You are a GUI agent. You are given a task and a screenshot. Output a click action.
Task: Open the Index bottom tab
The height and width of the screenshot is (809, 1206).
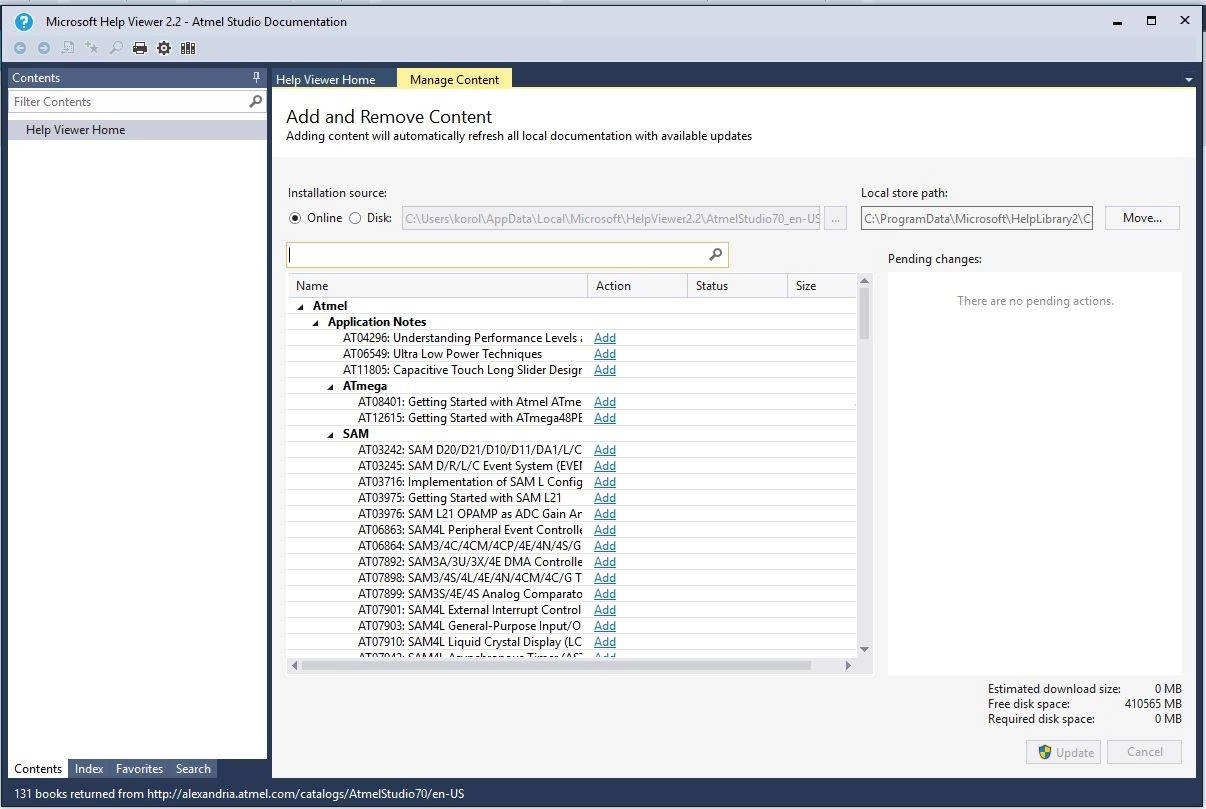pyautogui.click(x=89, y=769)
